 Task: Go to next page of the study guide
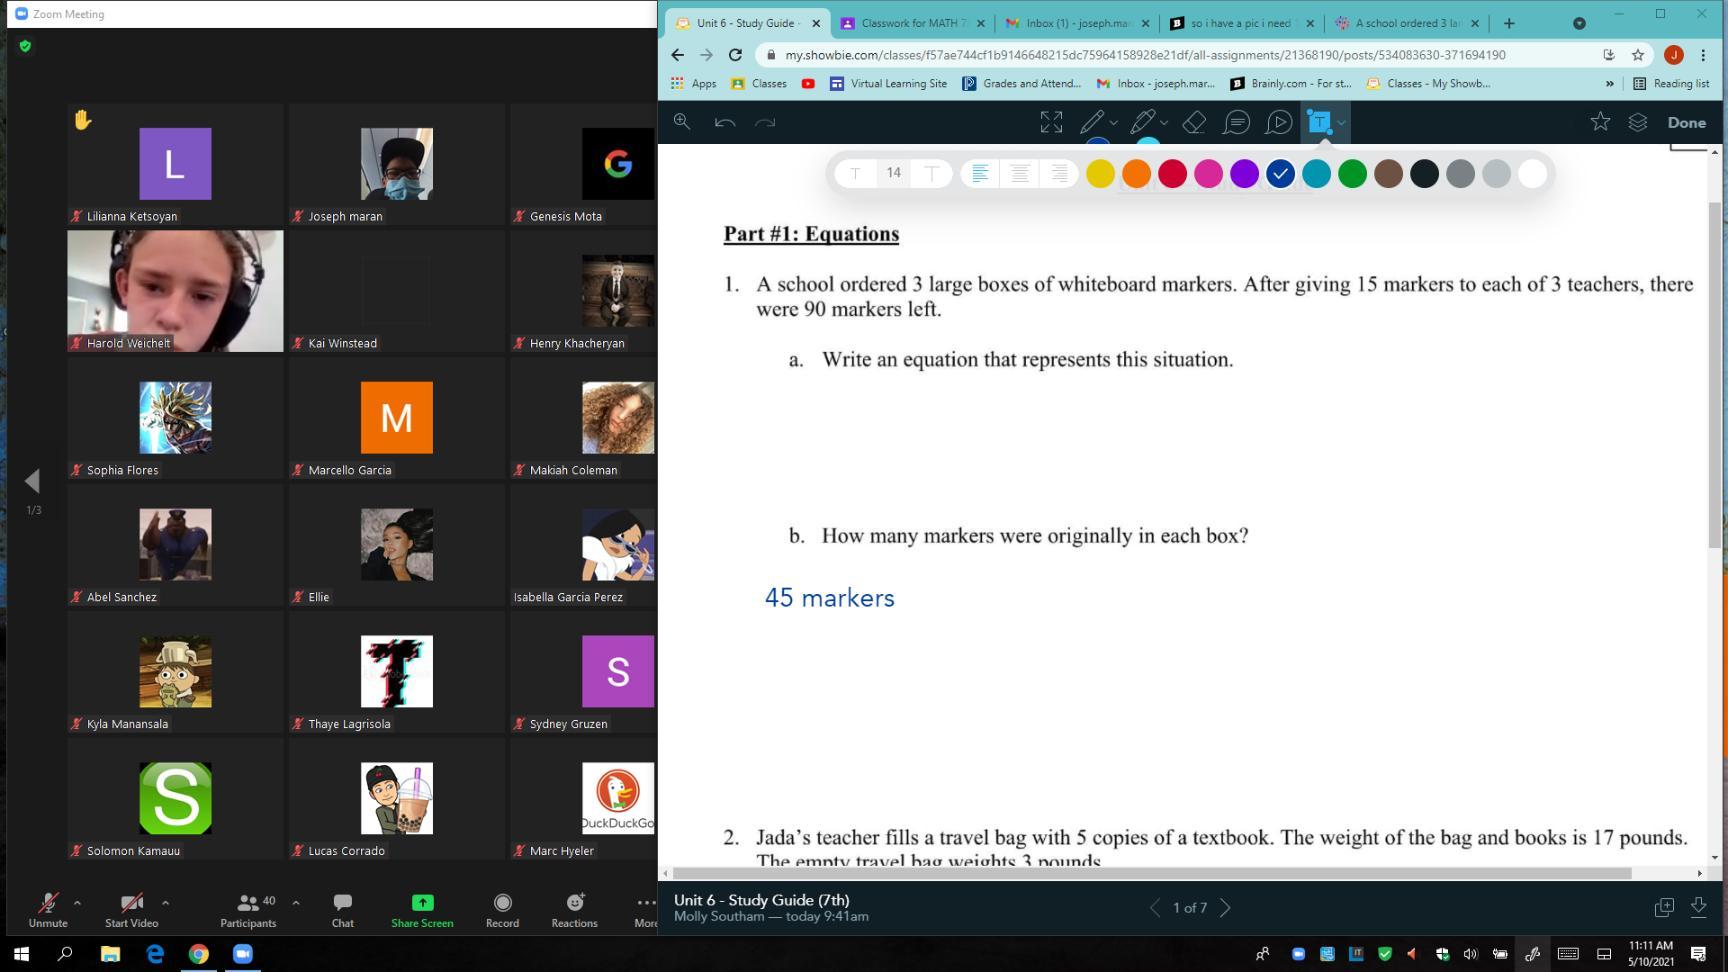point(1226,908)
